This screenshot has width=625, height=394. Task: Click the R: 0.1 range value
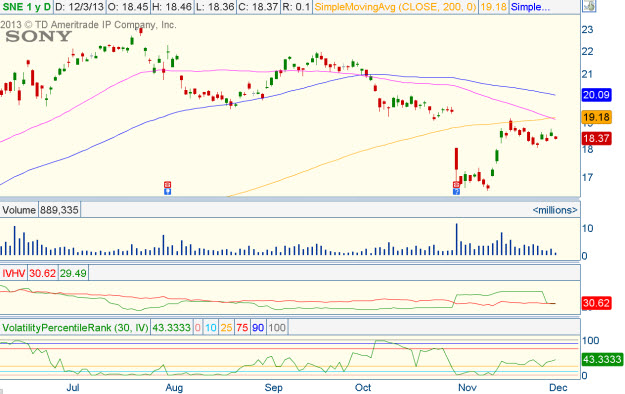(296, 7)
